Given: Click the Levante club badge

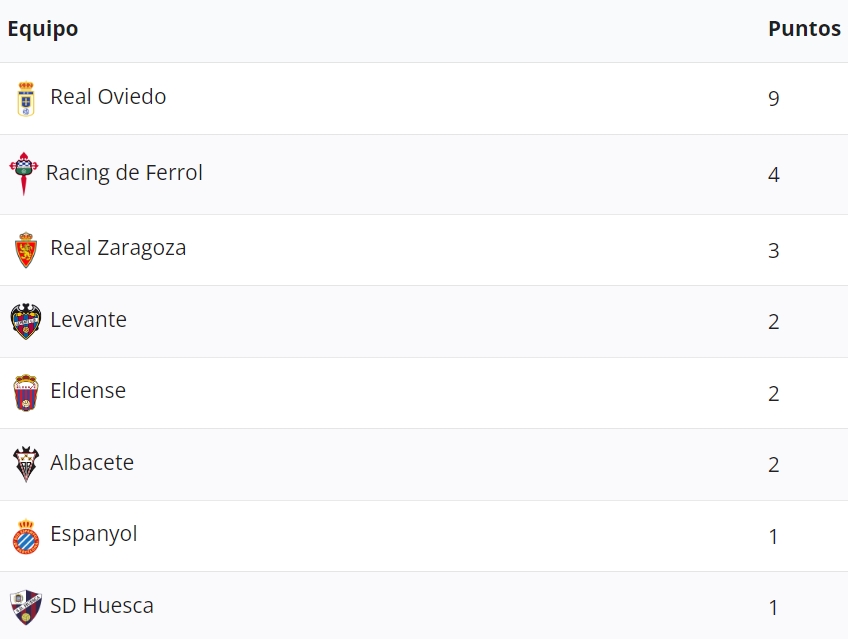Looking at the screenshot, I should coord(25,321).
